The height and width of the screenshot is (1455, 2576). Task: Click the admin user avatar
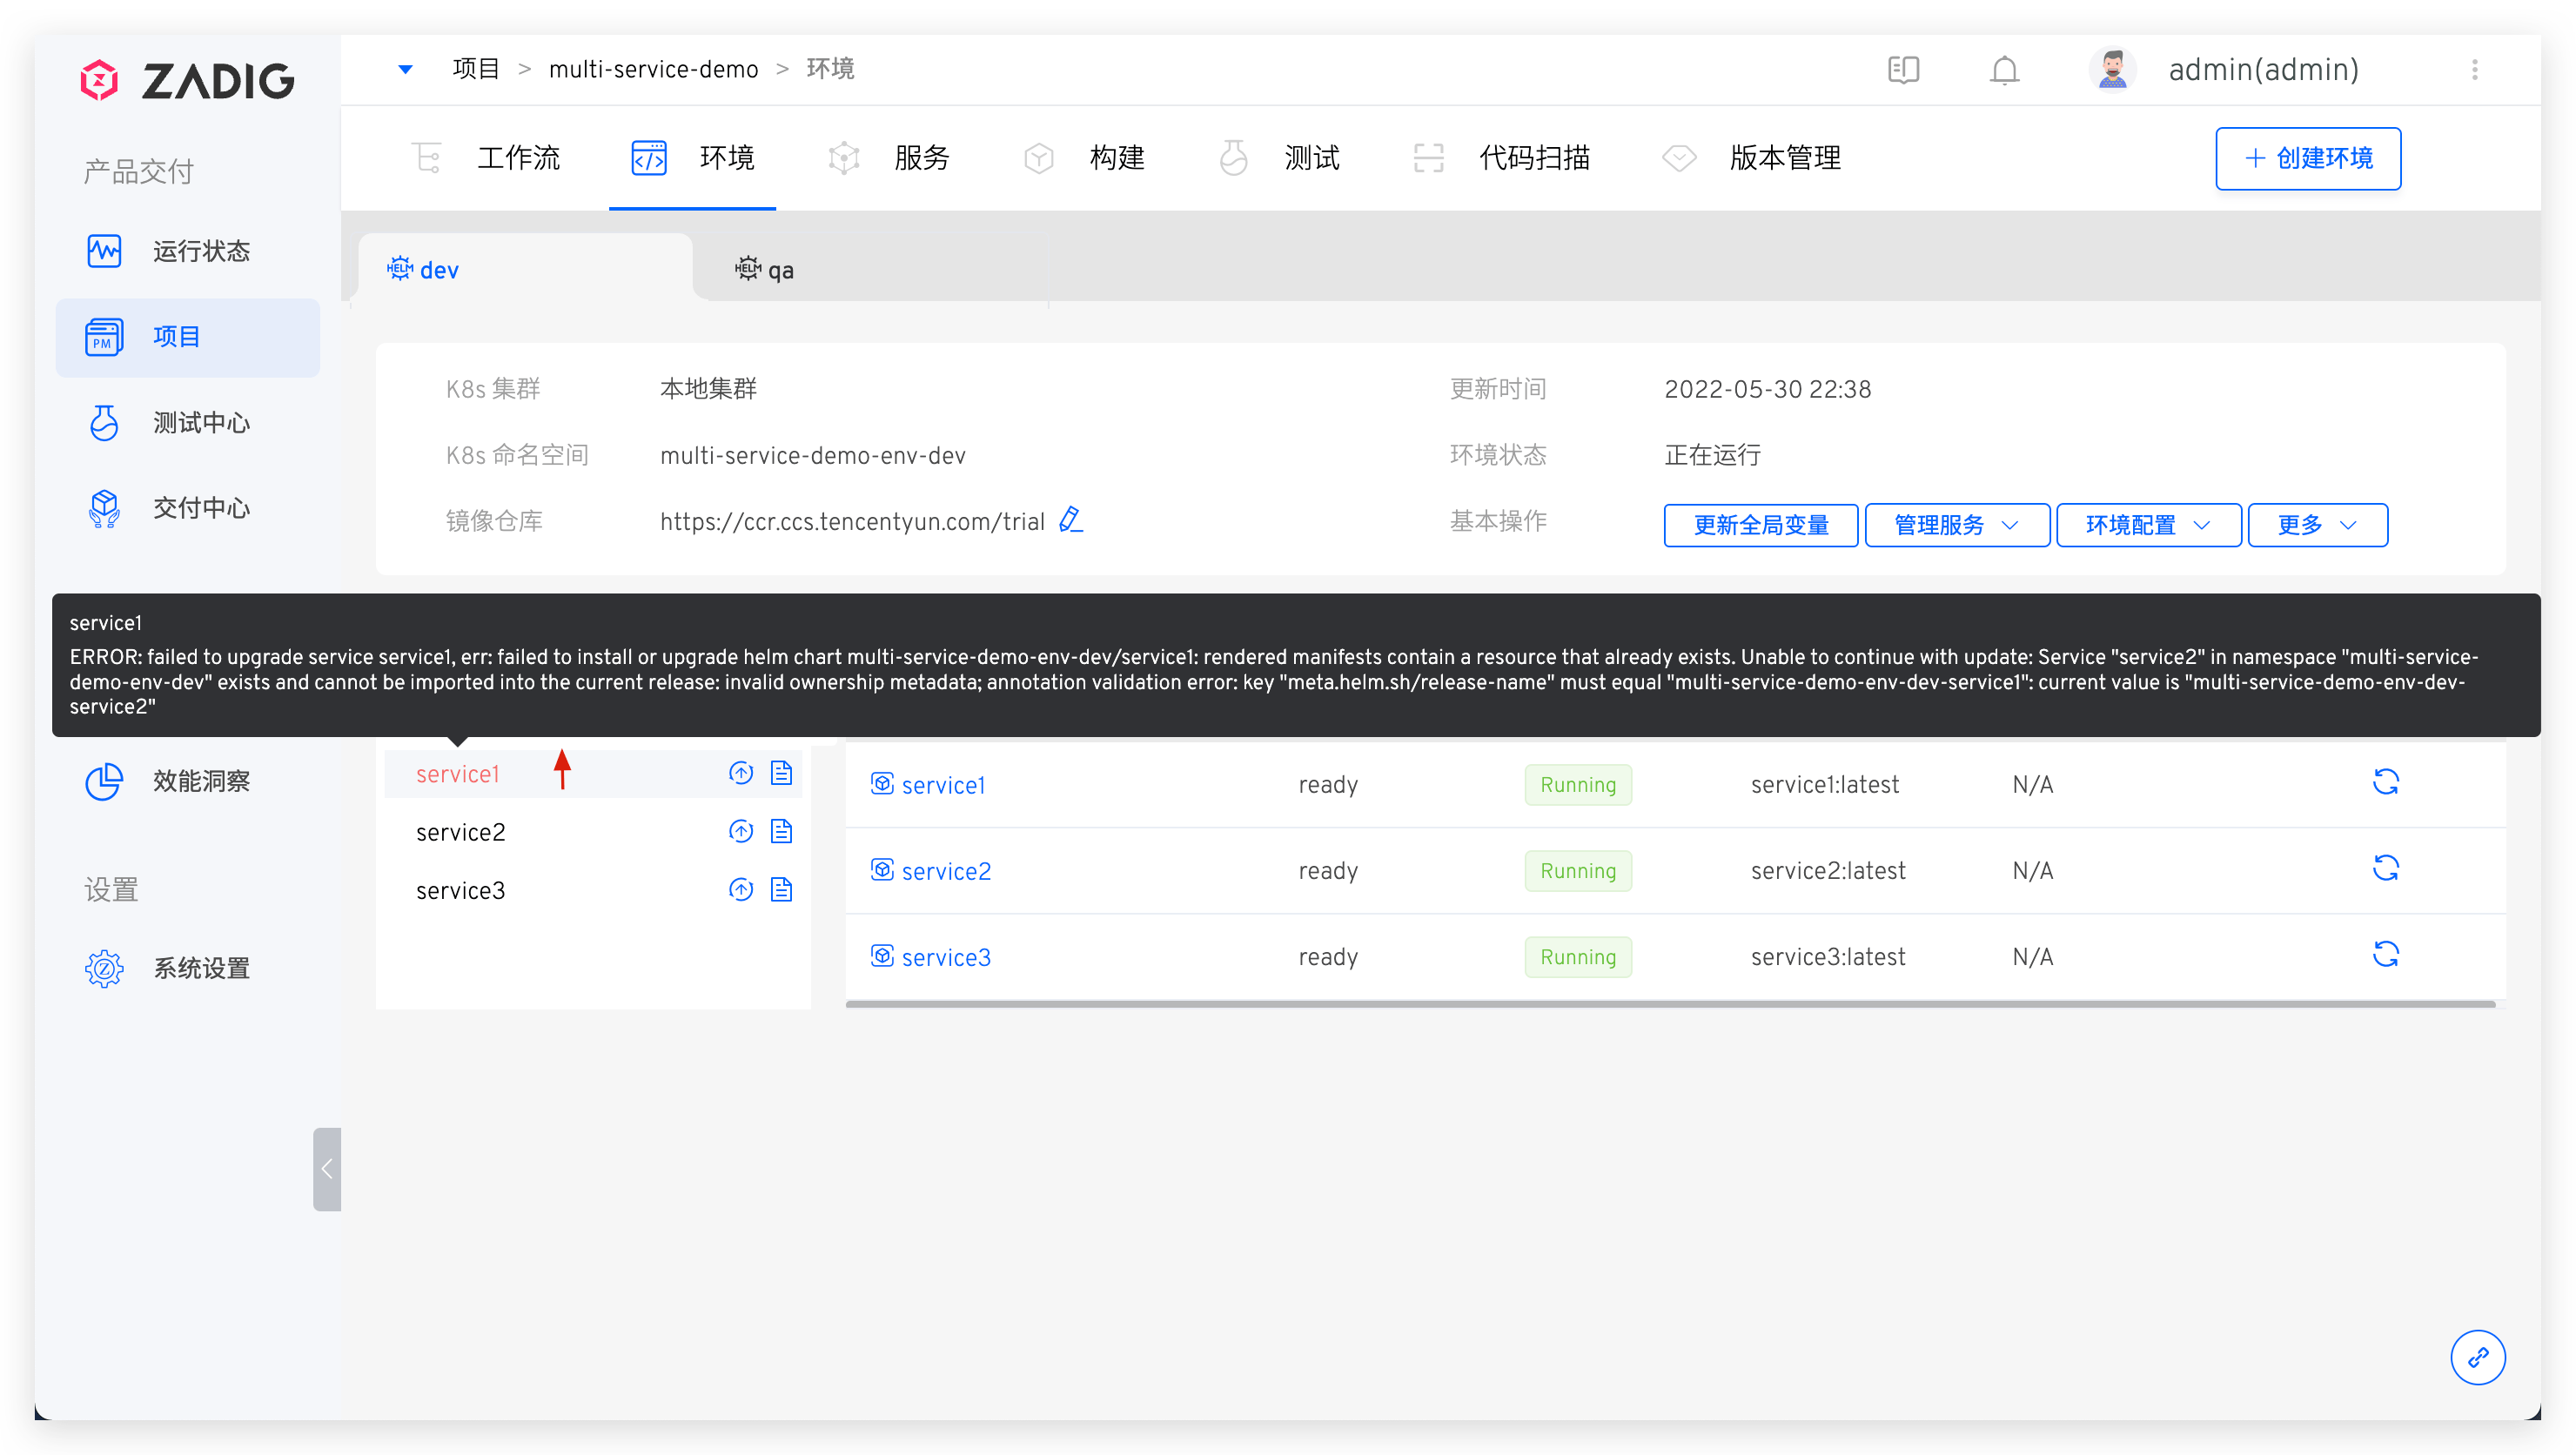pyautogui.click(x=2112, y=68)
